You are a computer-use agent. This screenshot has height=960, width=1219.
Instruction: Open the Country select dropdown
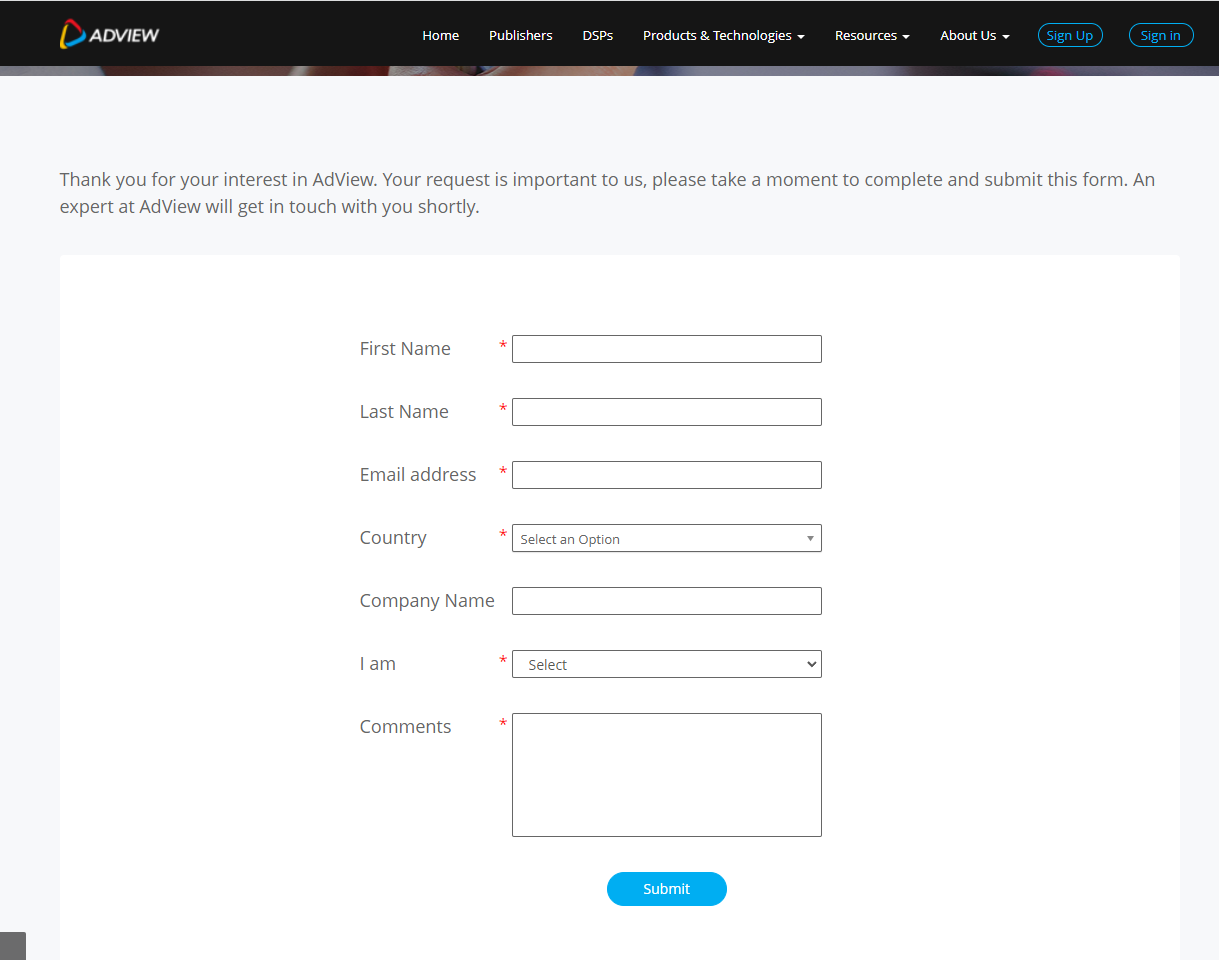[x=660, y=538]
